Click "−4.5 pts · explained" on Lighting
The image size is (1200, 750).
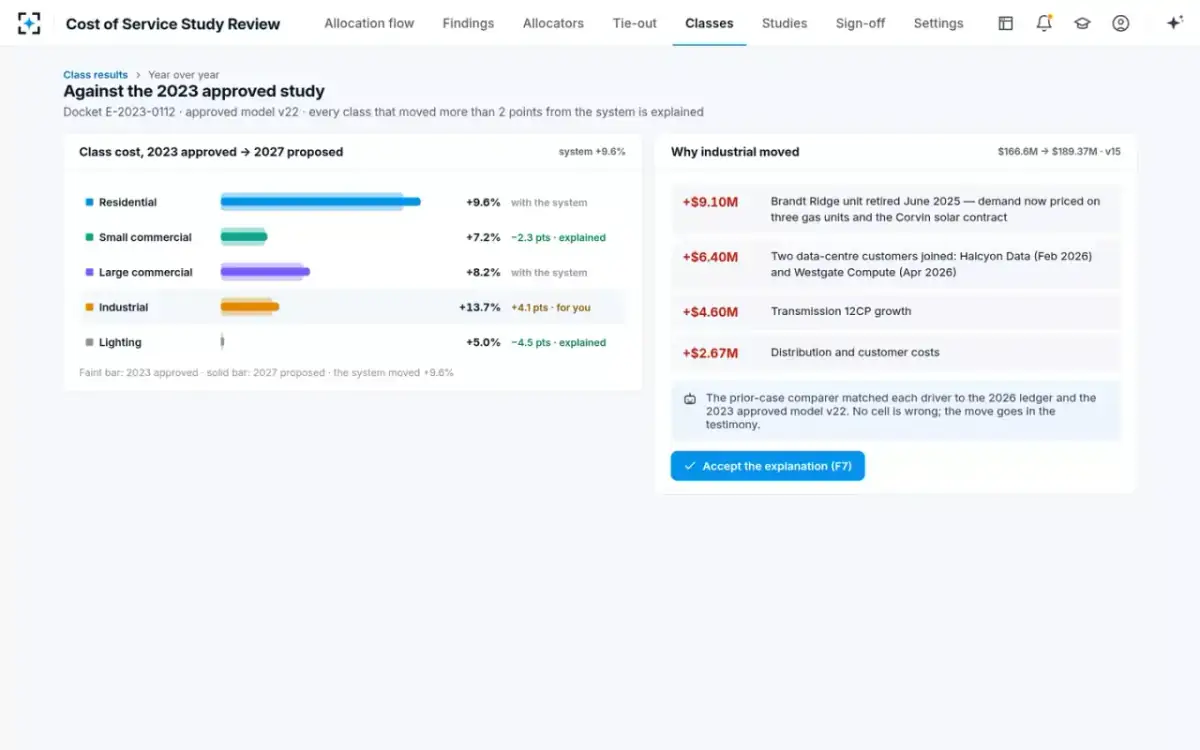[x=558, y=343]
